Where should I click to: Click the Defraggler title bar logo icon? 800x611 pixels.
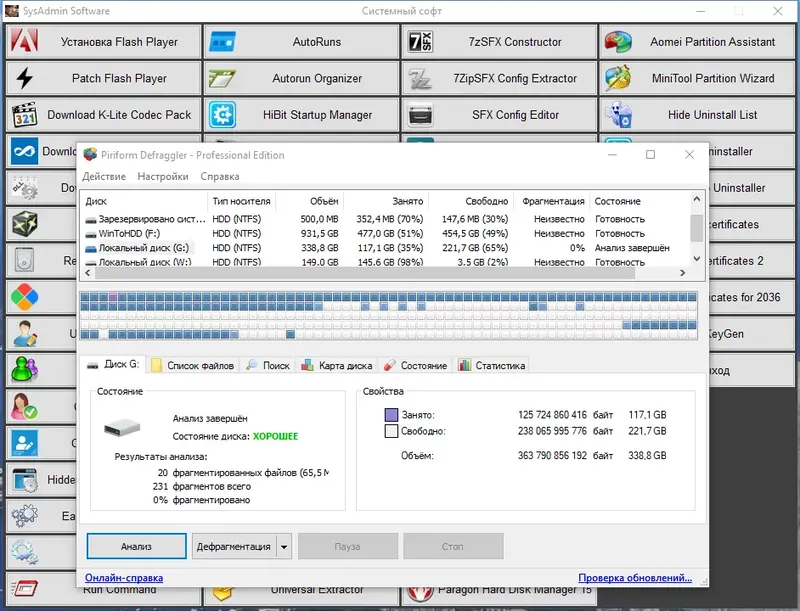click(90, 155)
